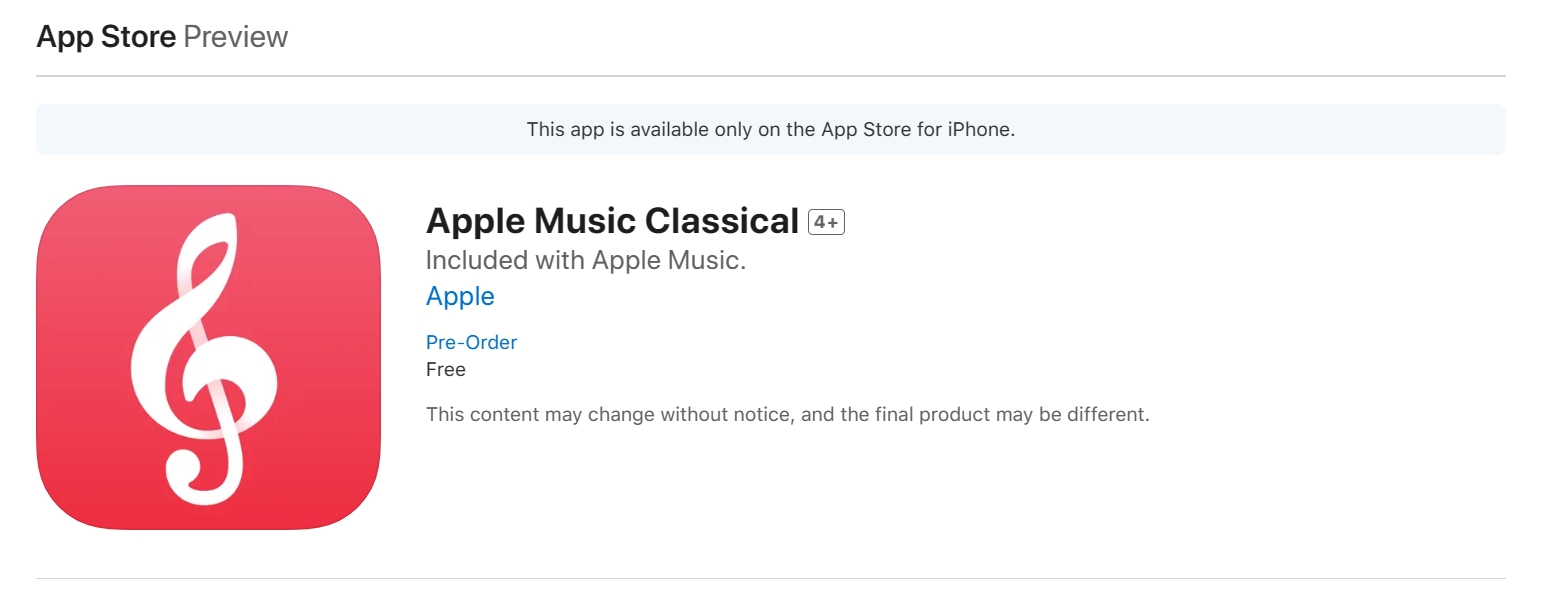Click the 4+ age rating badge
This screenshot has height=600, width=1548.
(826, 221)
